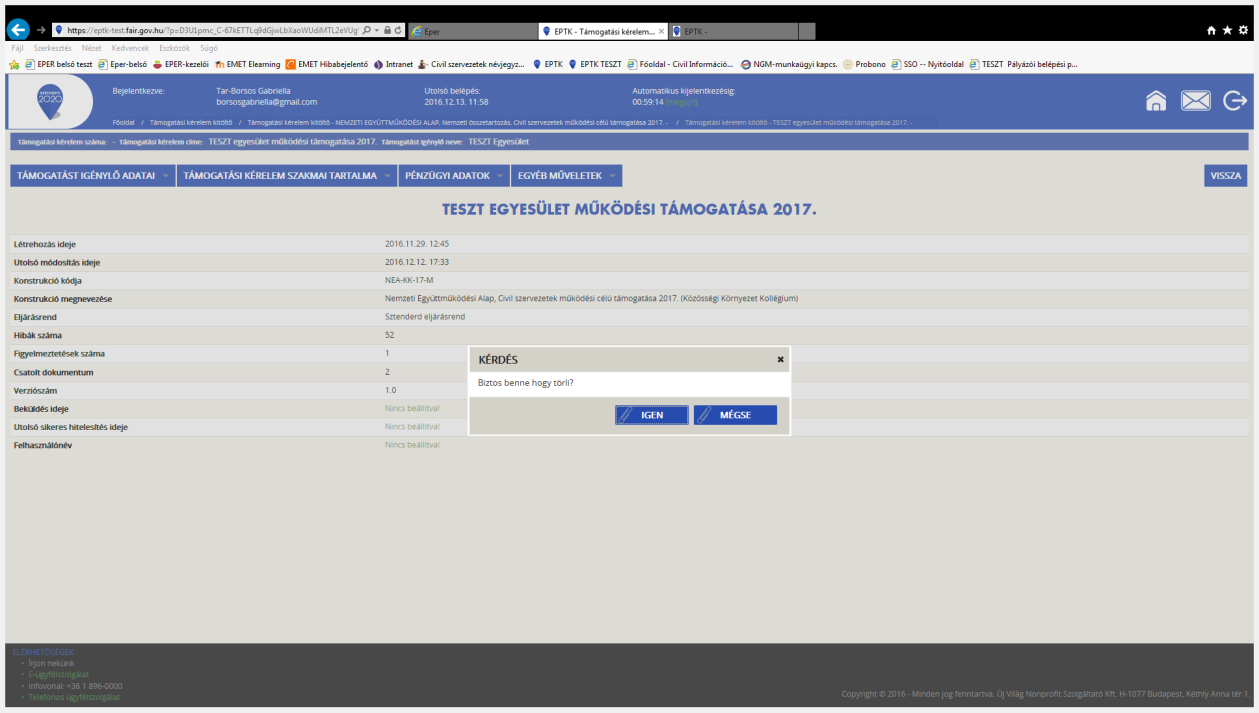Expand EGYÉB MŰVELETEK menu
The image size is (1259, 713).
point(566,175)
